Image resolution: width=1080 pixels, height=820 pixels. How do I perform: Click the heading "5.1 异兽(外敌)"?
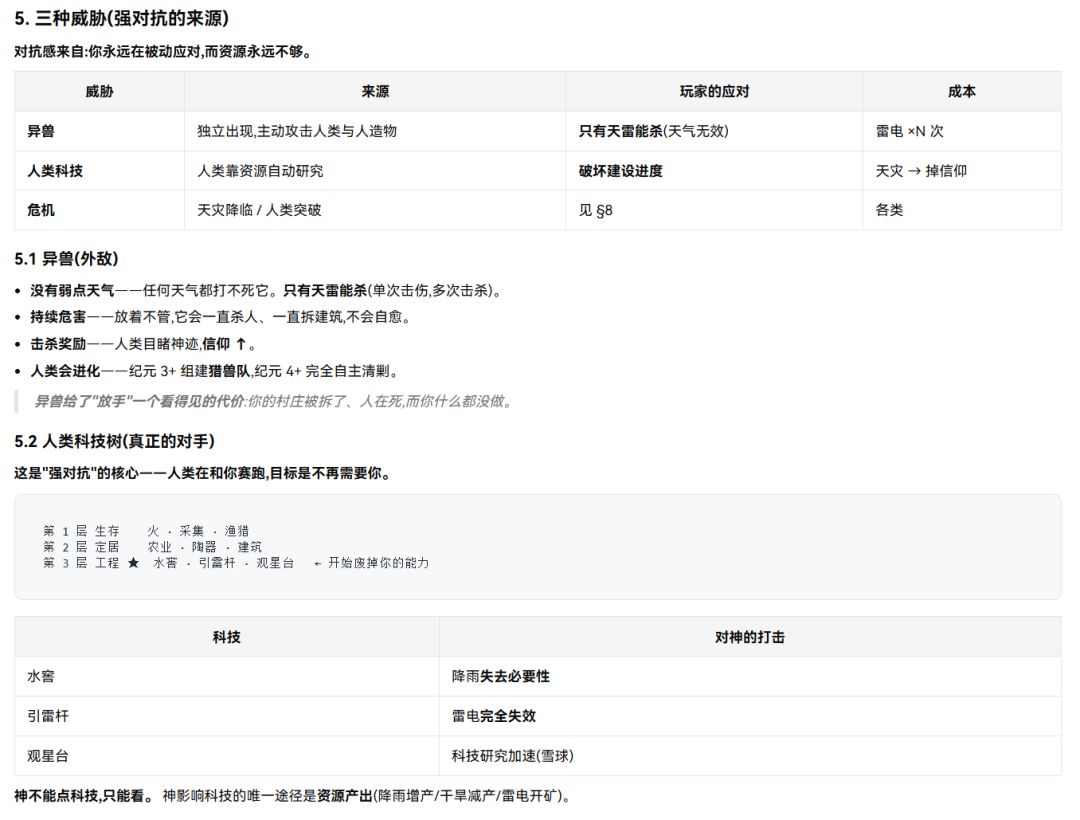coord(66,259)
